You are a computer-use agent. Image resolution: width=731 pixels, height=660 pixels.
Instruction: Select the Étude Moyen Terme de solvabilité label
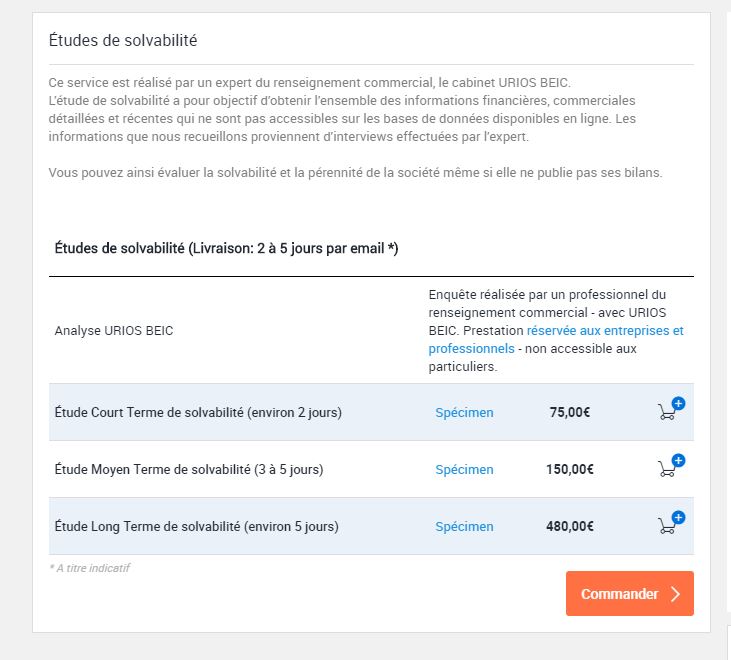pos(189,469)
